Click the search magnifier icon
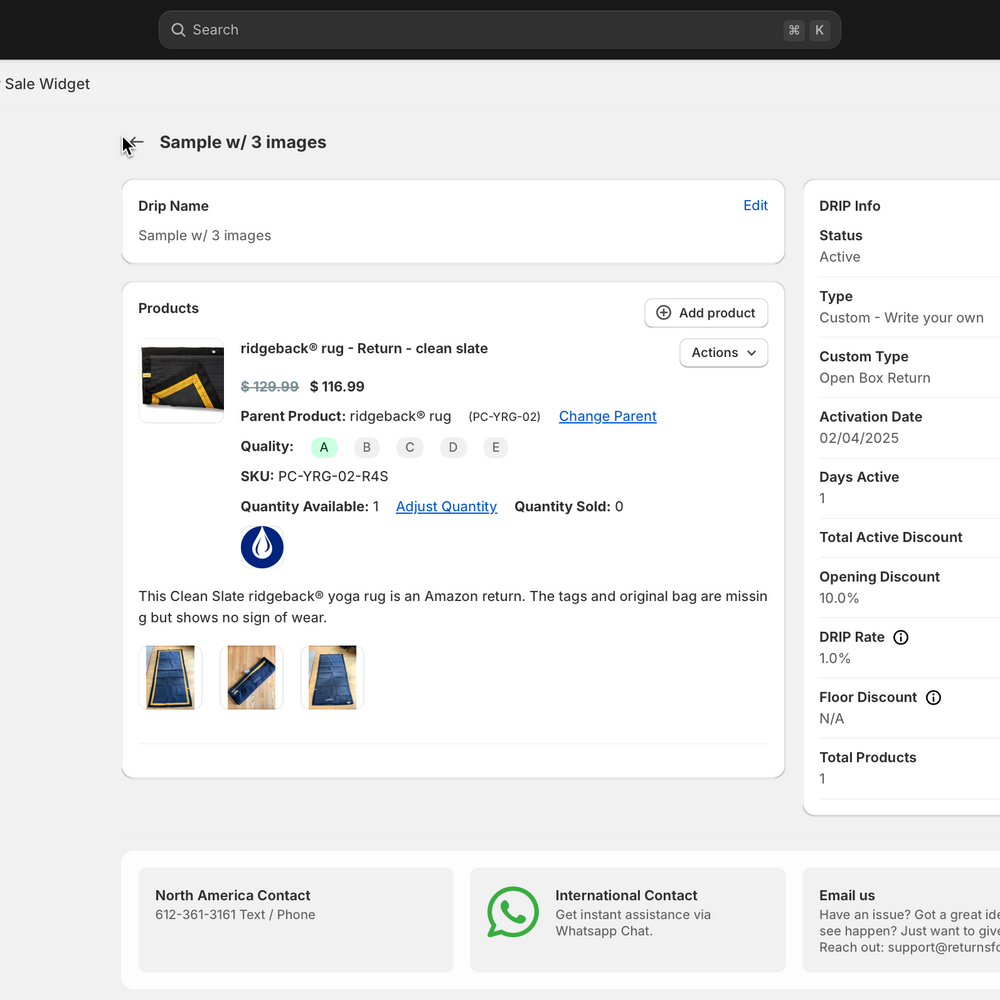The width and height of the screenshot is (1000, 1000). click(178, 30)
